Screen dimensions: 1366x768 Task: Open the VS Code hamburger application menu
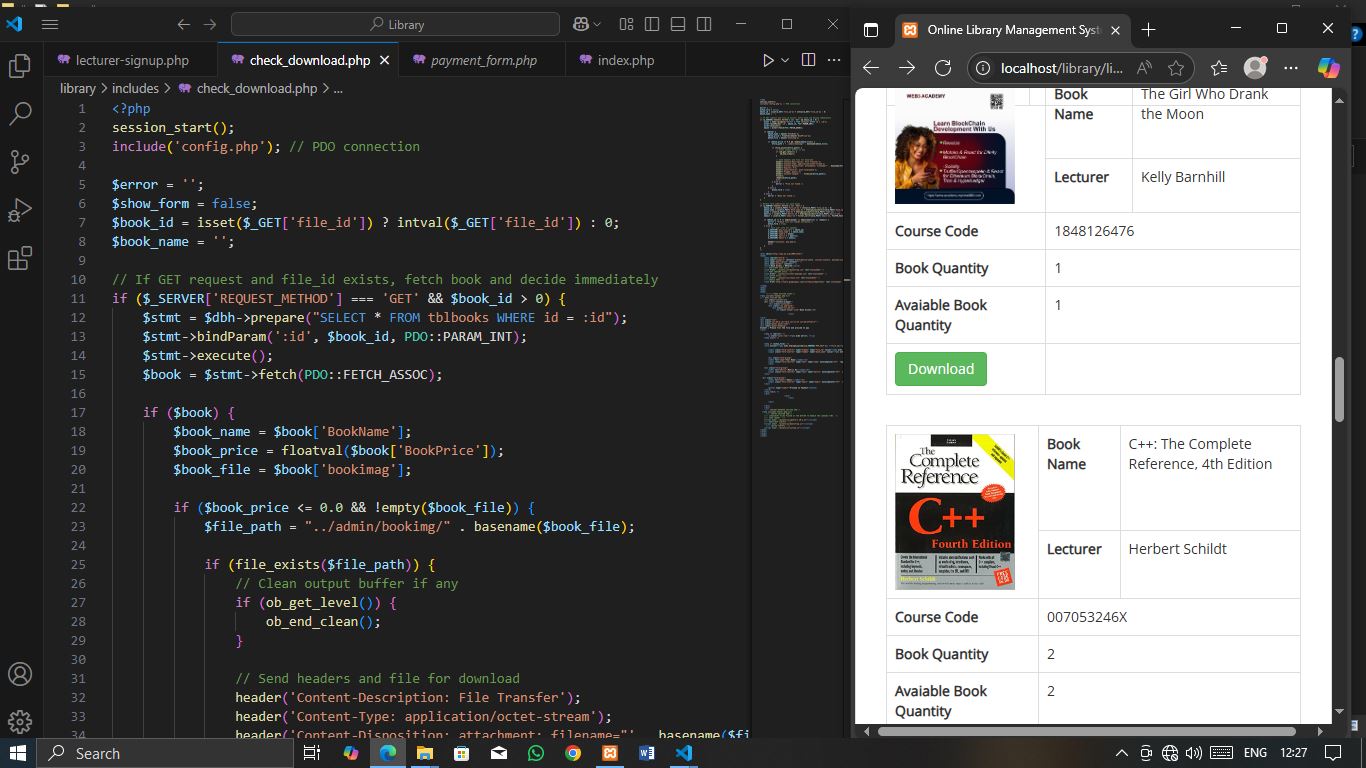(x=50, y=24)
